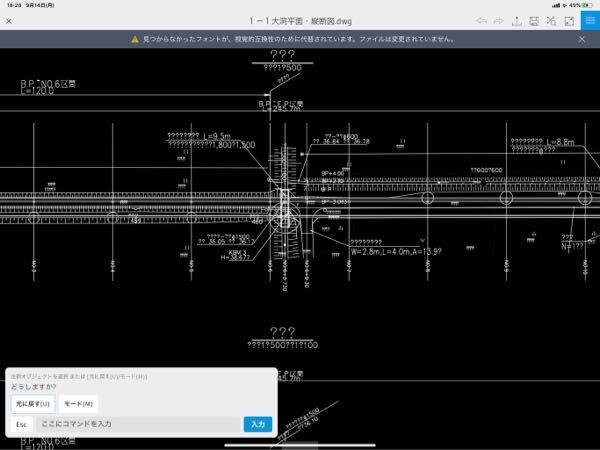Click the blue 入力 submit button
This screenshot has width=600, height=450.
click(257, 424)
